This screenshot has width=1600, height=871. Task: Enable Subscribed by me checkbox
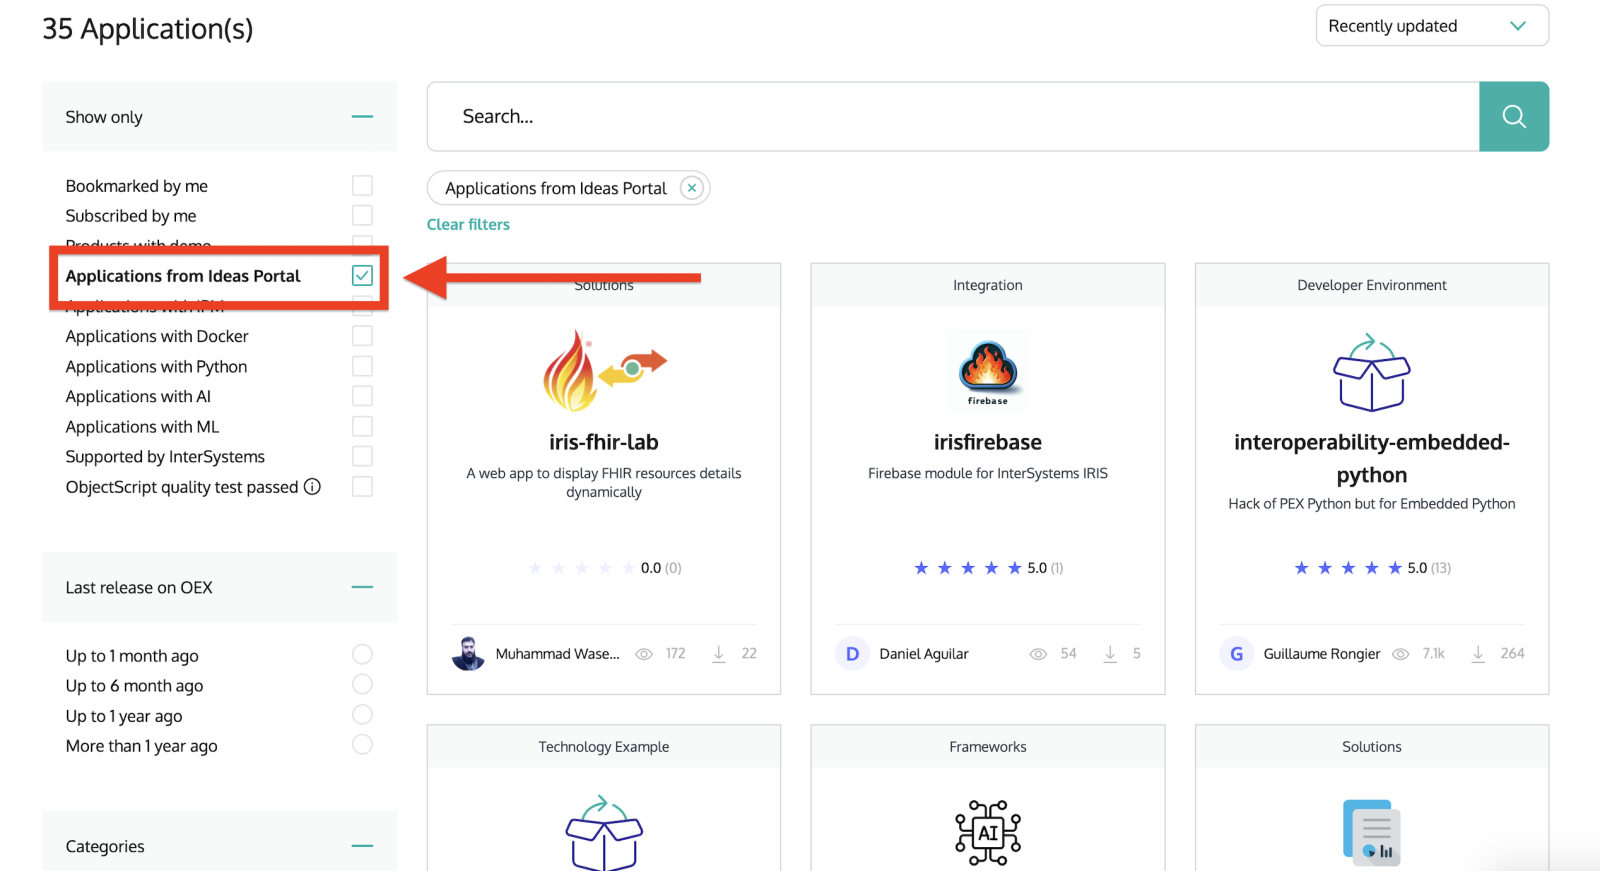[x=362, y=216]
